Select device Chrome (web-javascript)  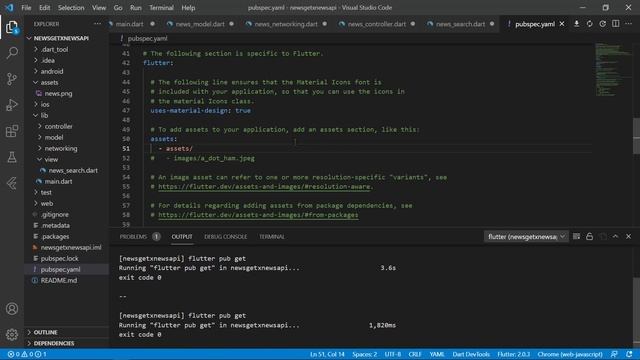[x=570, y=354]
